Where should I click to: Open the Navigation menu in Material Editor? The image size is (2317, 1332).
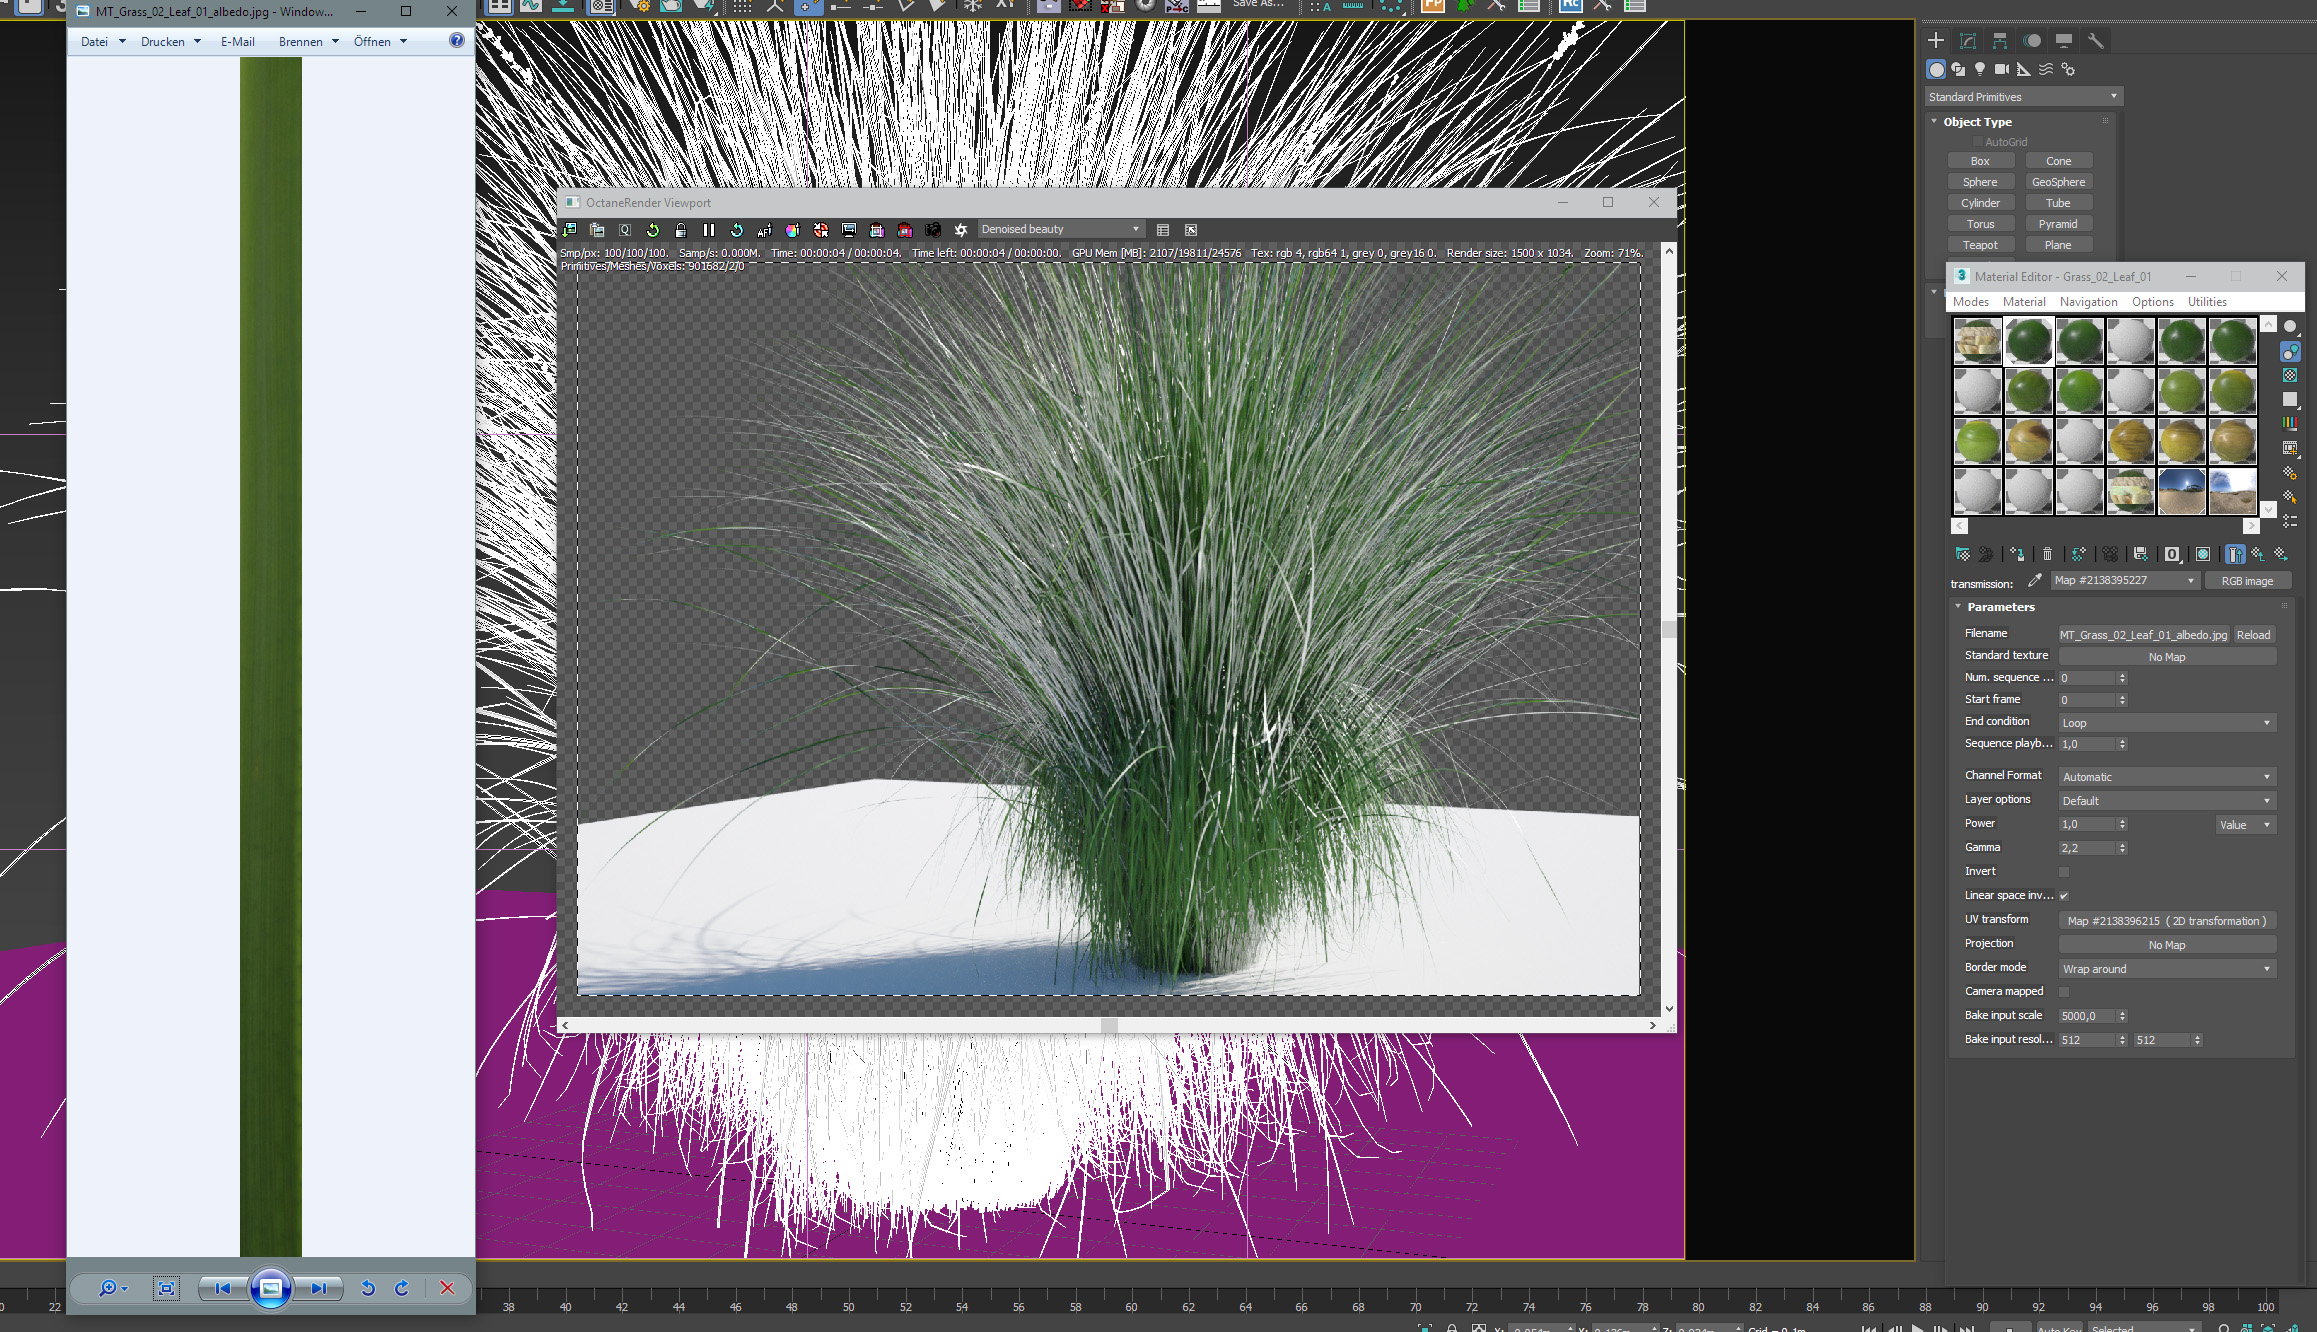[2088, 302]
